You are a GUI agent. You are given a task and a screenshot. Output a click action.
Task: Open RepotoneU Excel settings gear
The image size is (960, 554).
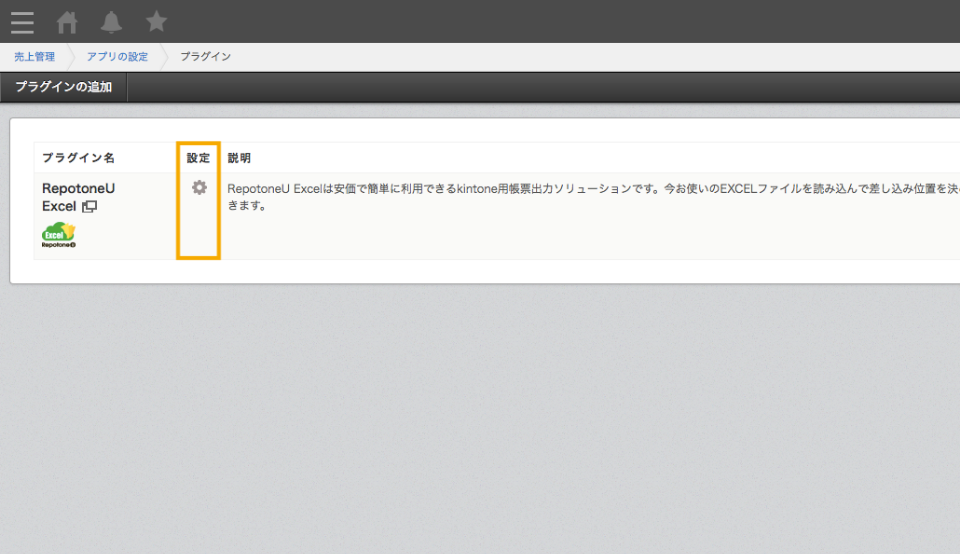pyautogui.click(x=199, y=187)
